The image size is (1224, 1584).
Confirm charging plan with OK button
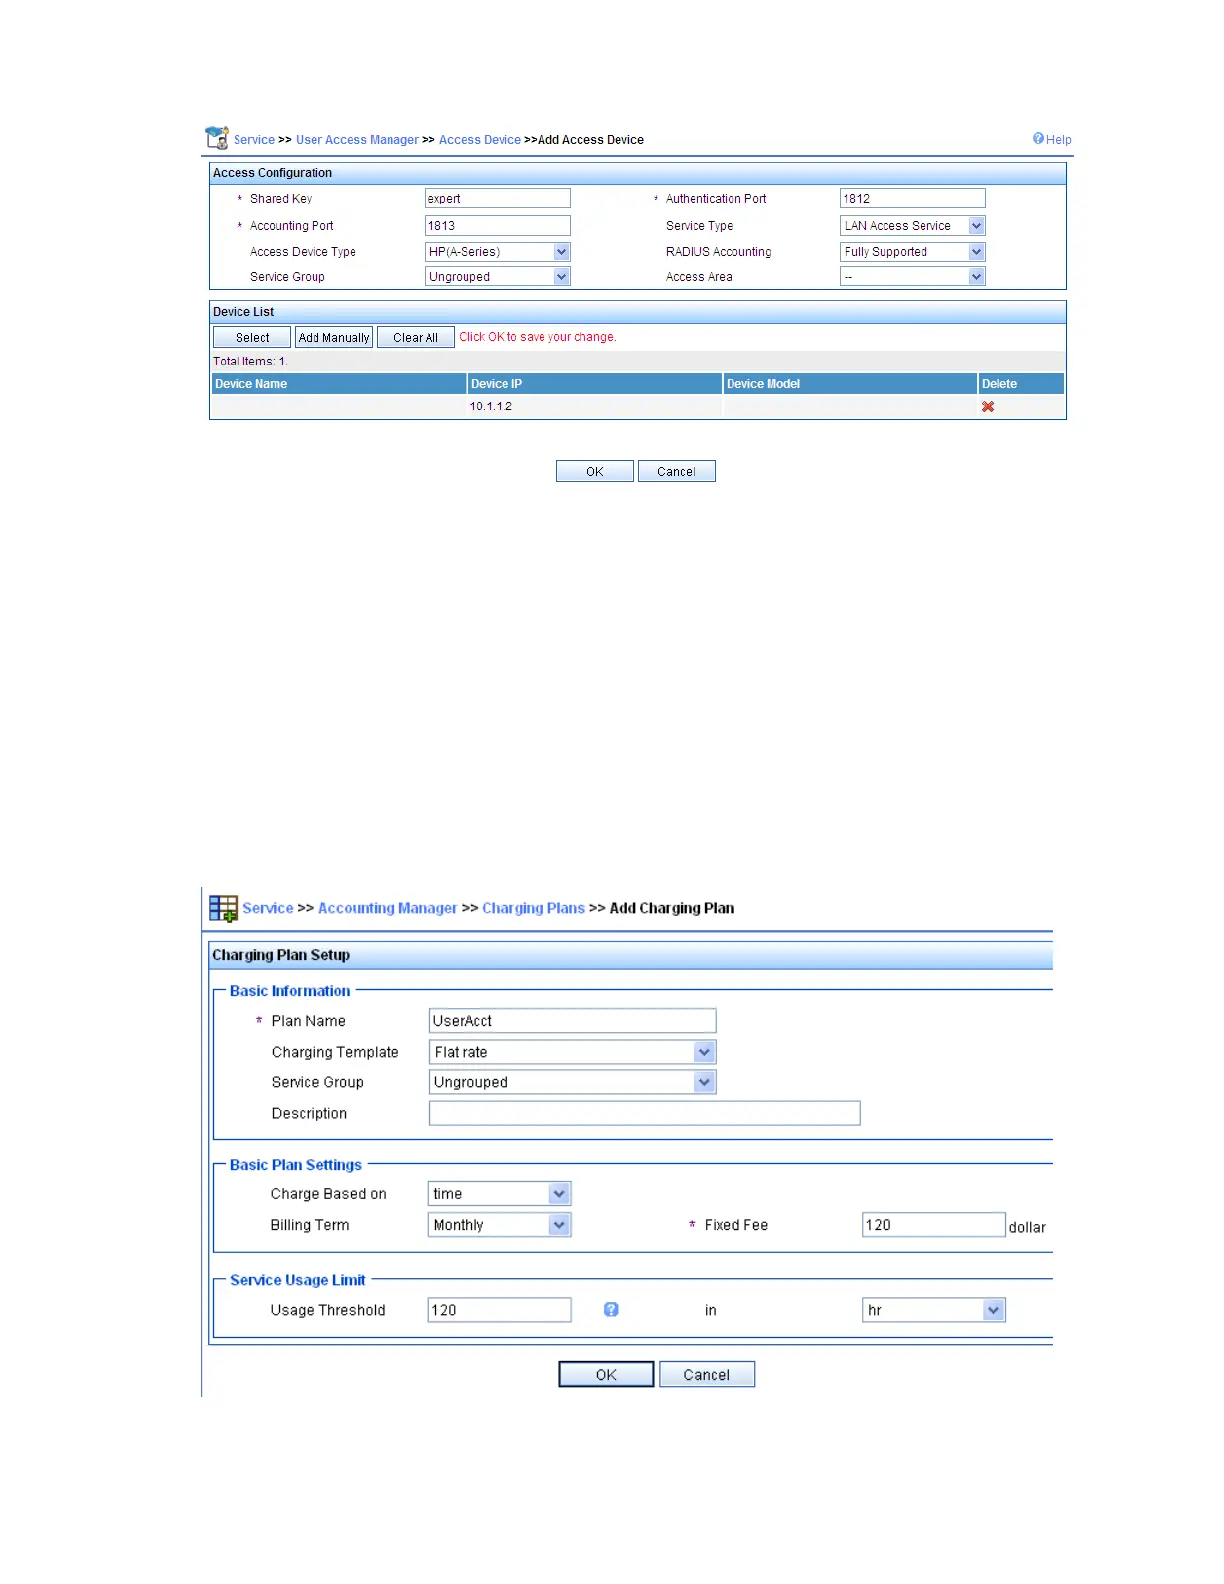[x=606, y=1375]
